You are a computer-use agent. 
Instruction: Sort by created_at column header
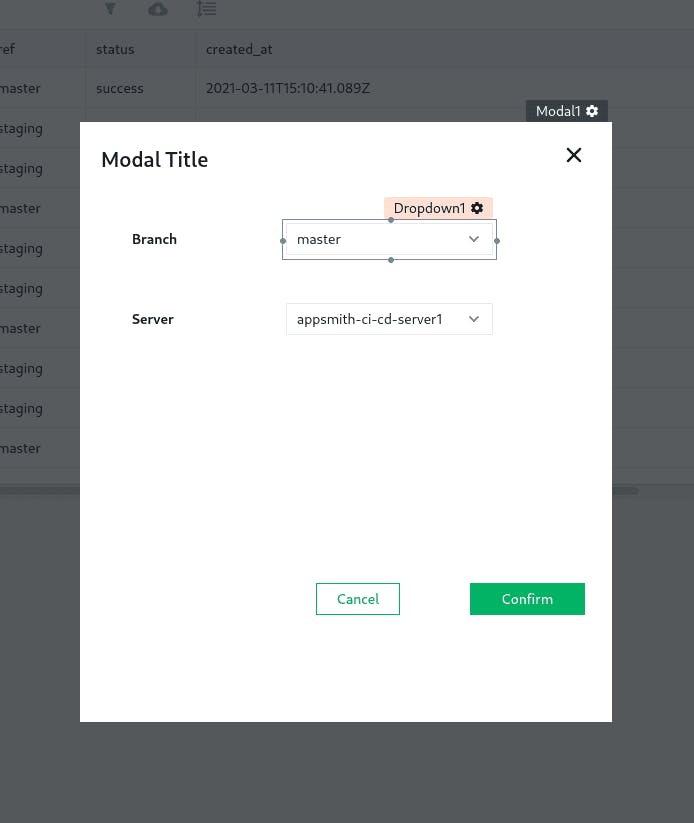coord(239,49)
